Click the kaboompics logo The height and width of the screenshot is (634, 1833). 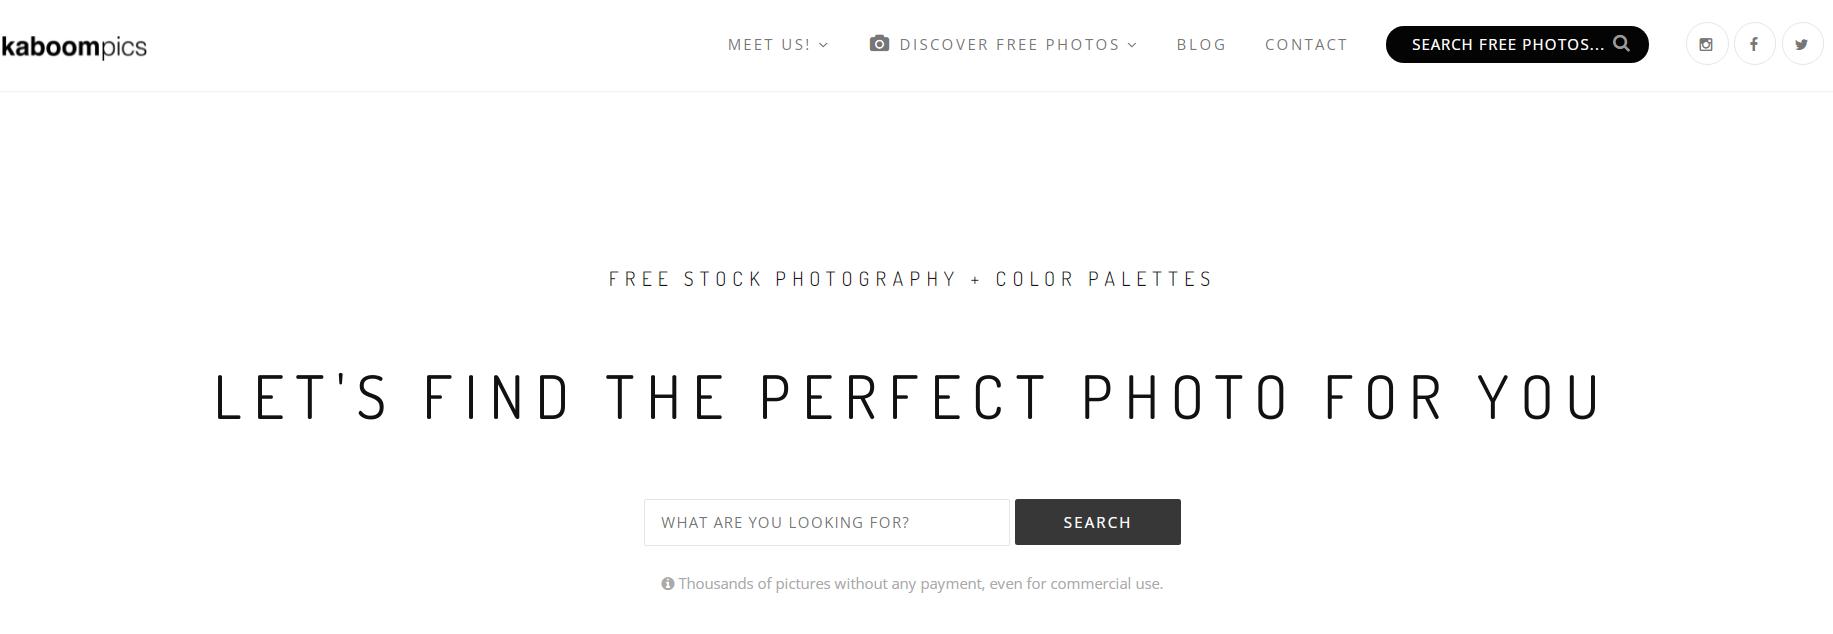[x=74, y=47]
